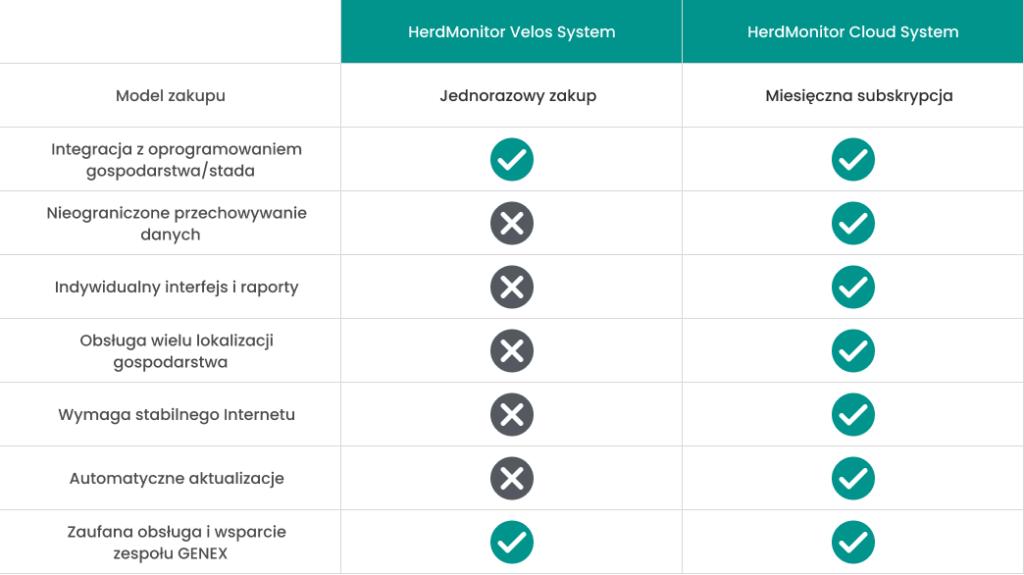1024x575 pixels.
Task: Select the HerdMonitor Cloud System column header
Action: [853, 32]
